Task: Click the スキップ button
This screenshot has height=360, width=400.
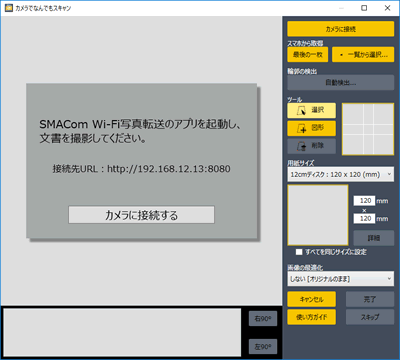Action: (x=370, y=317)
